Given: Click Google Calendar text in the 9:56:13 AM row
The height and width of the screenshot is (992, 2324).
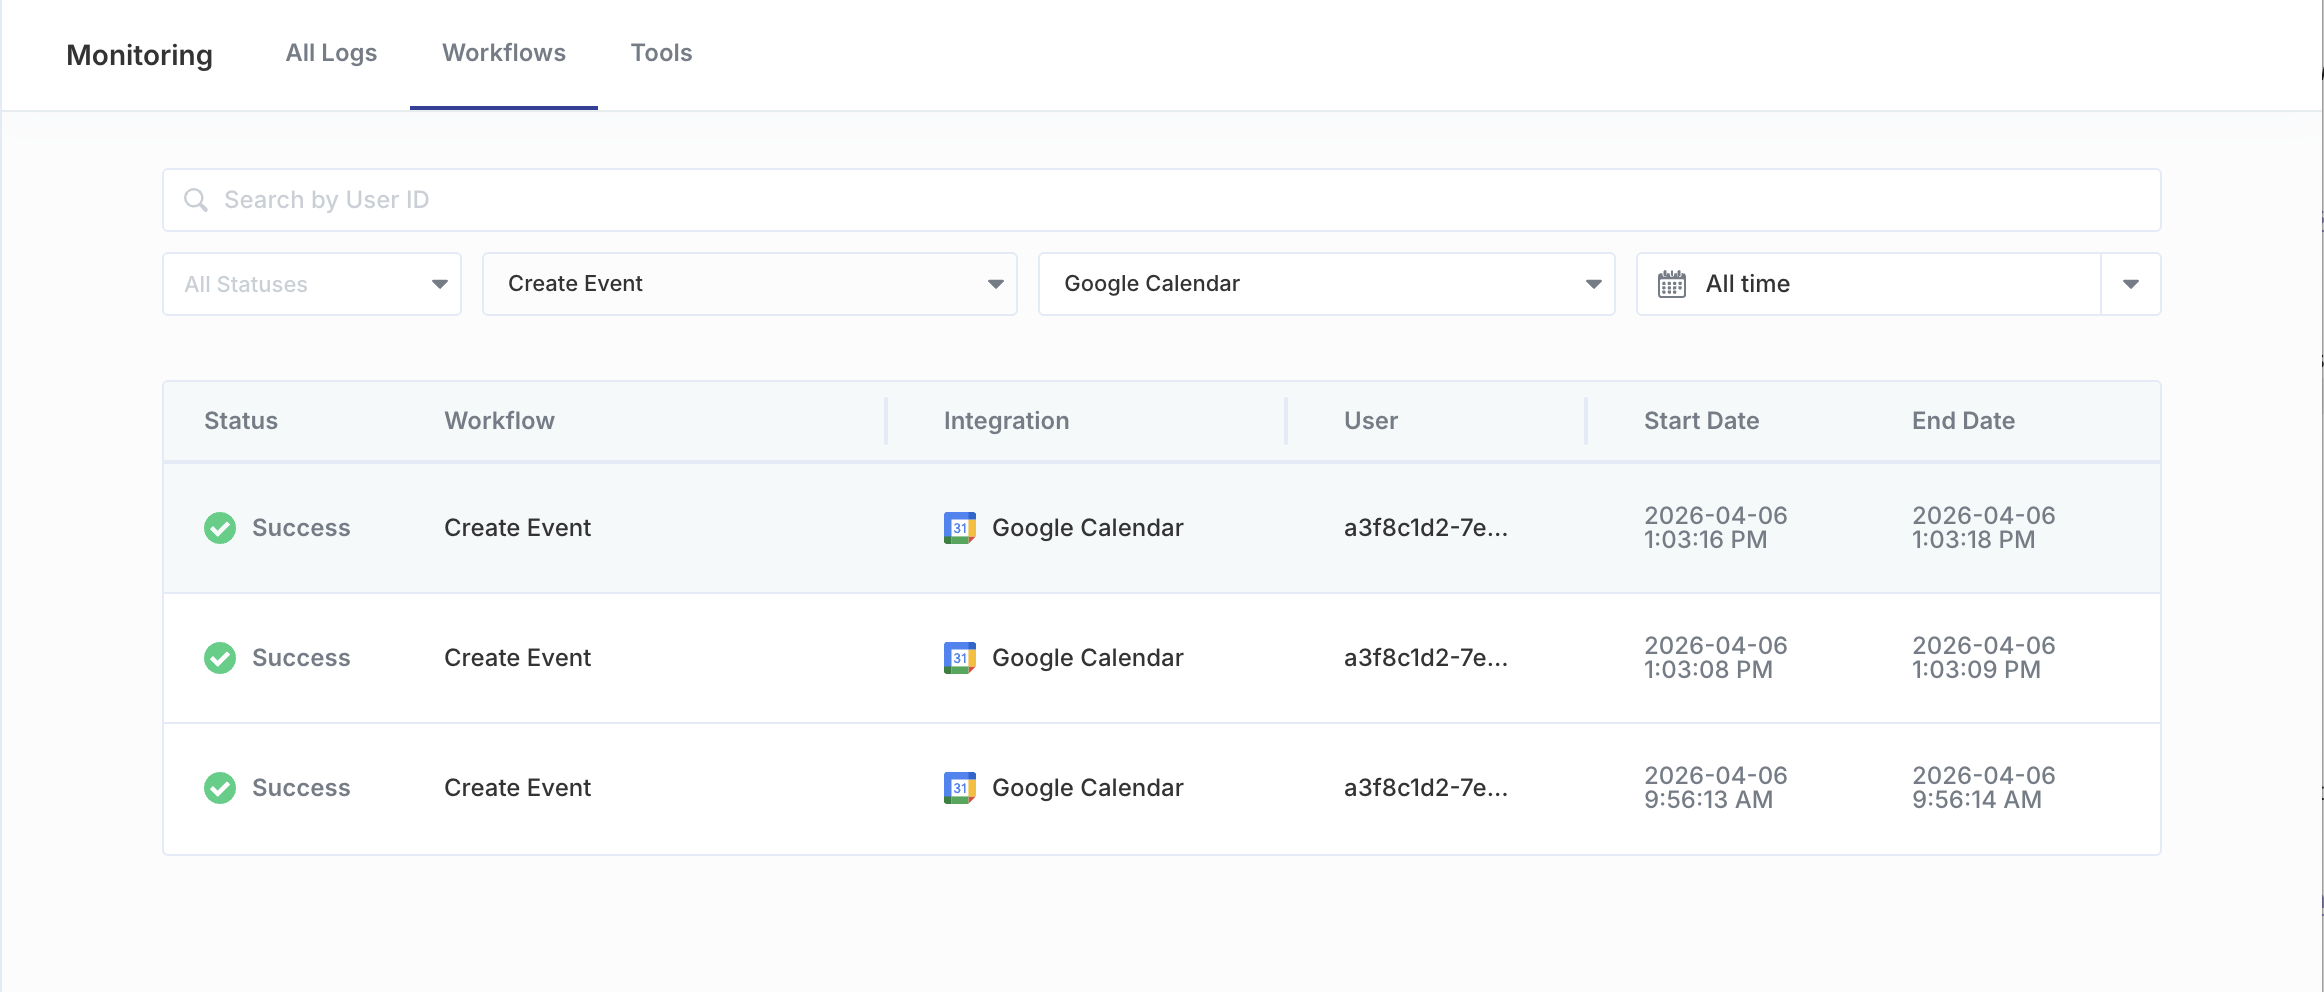Looking at the screenshot, I should pos(1088,788).
